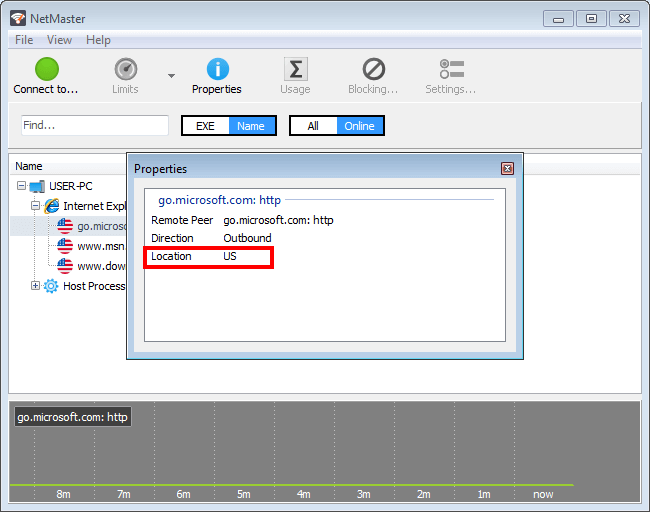Click the US location value

[230, 256]
